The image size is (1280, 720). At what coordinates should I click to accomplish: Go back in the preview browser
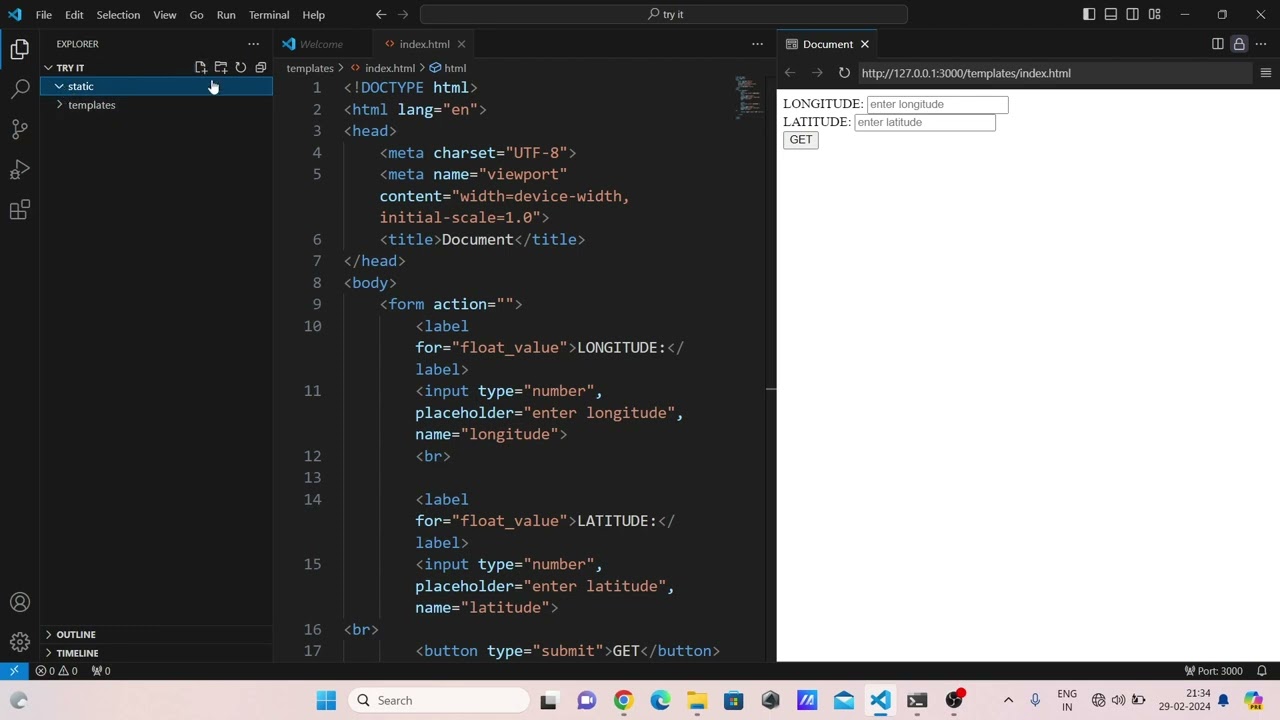click(x=790, y=73)
